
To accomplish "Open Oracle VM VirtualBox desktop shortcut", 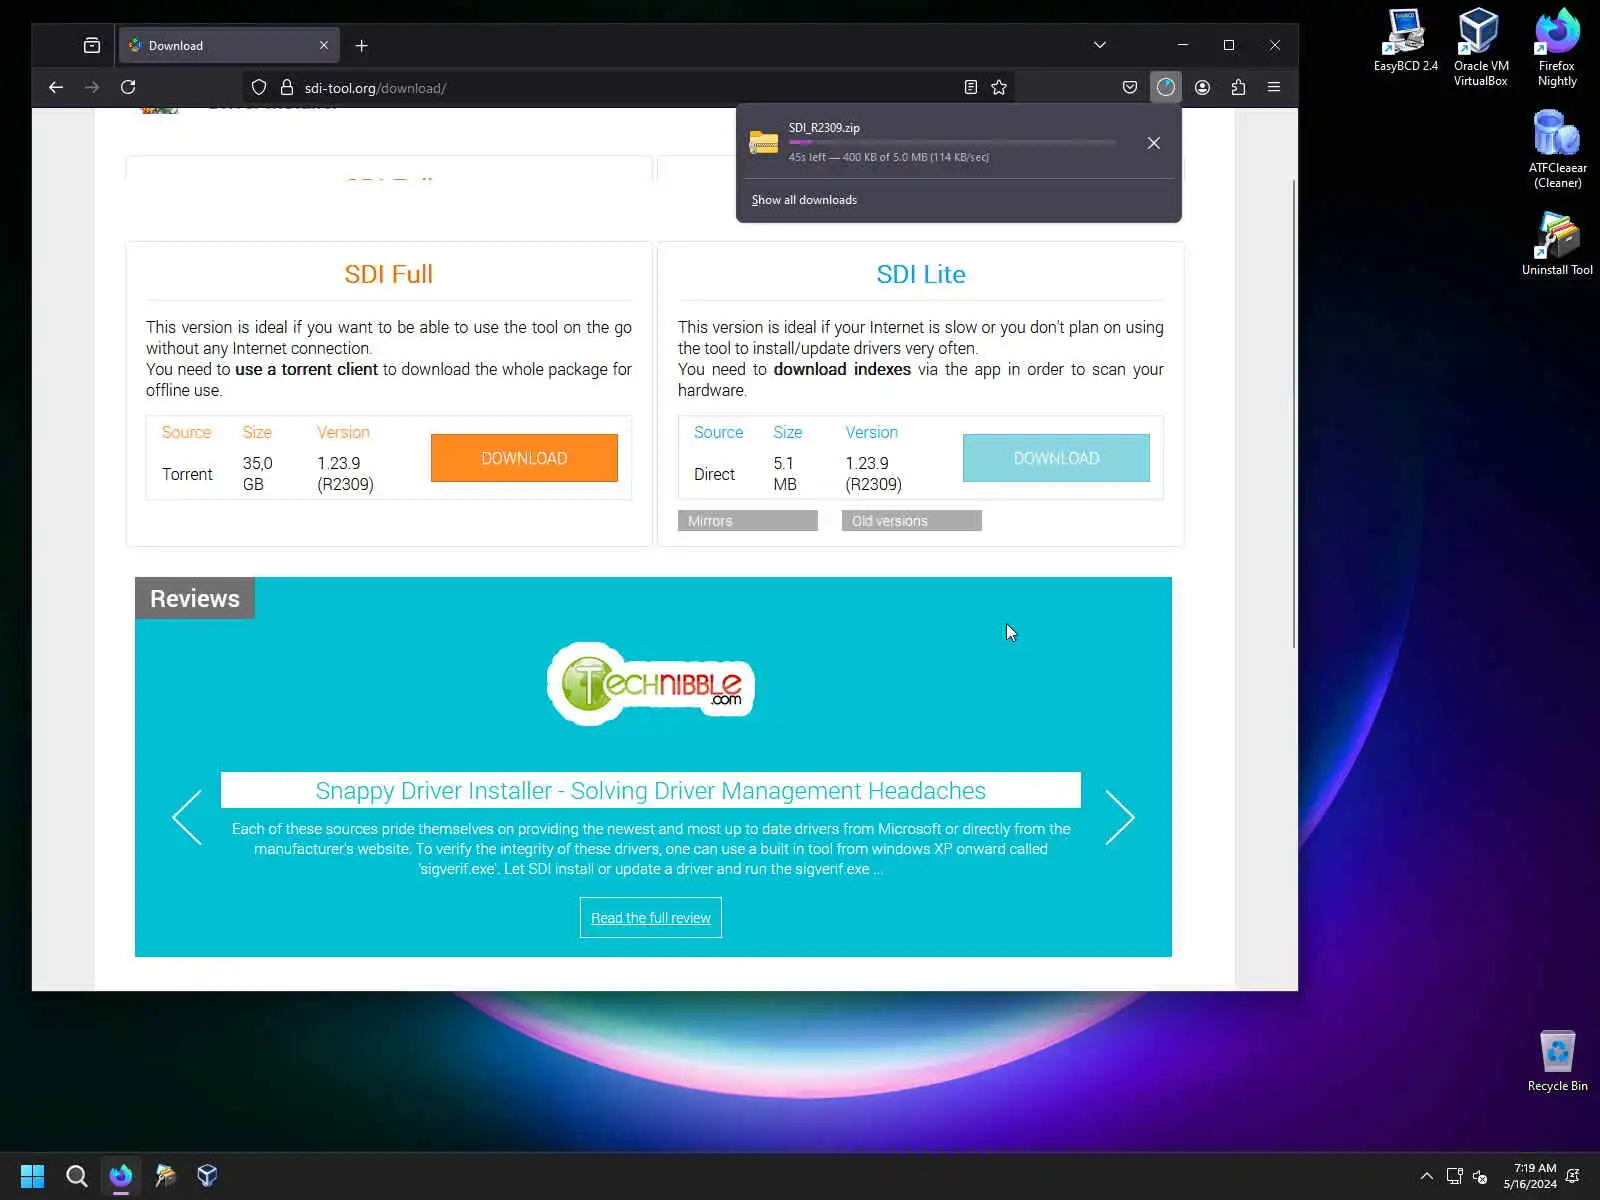I will pyautogui.click(x=1481, y=47).
